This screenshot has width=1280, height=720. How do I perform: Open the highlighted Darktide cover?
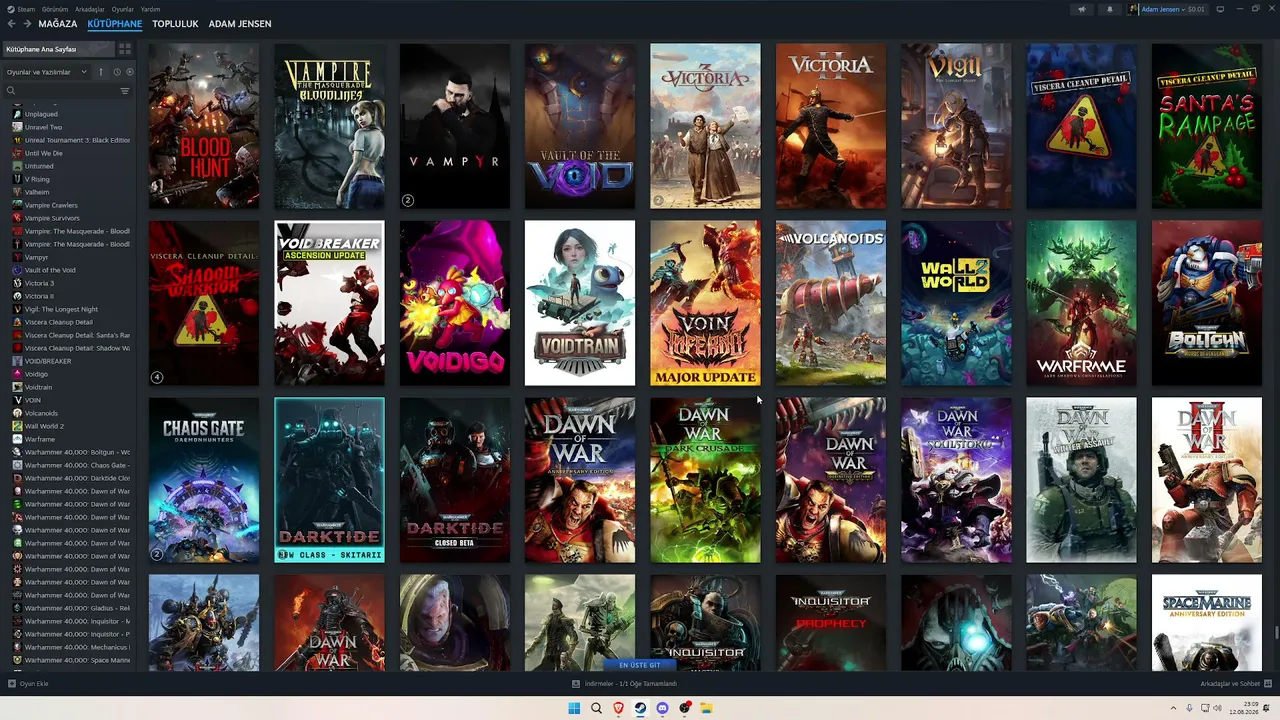(x=329, y=480)
